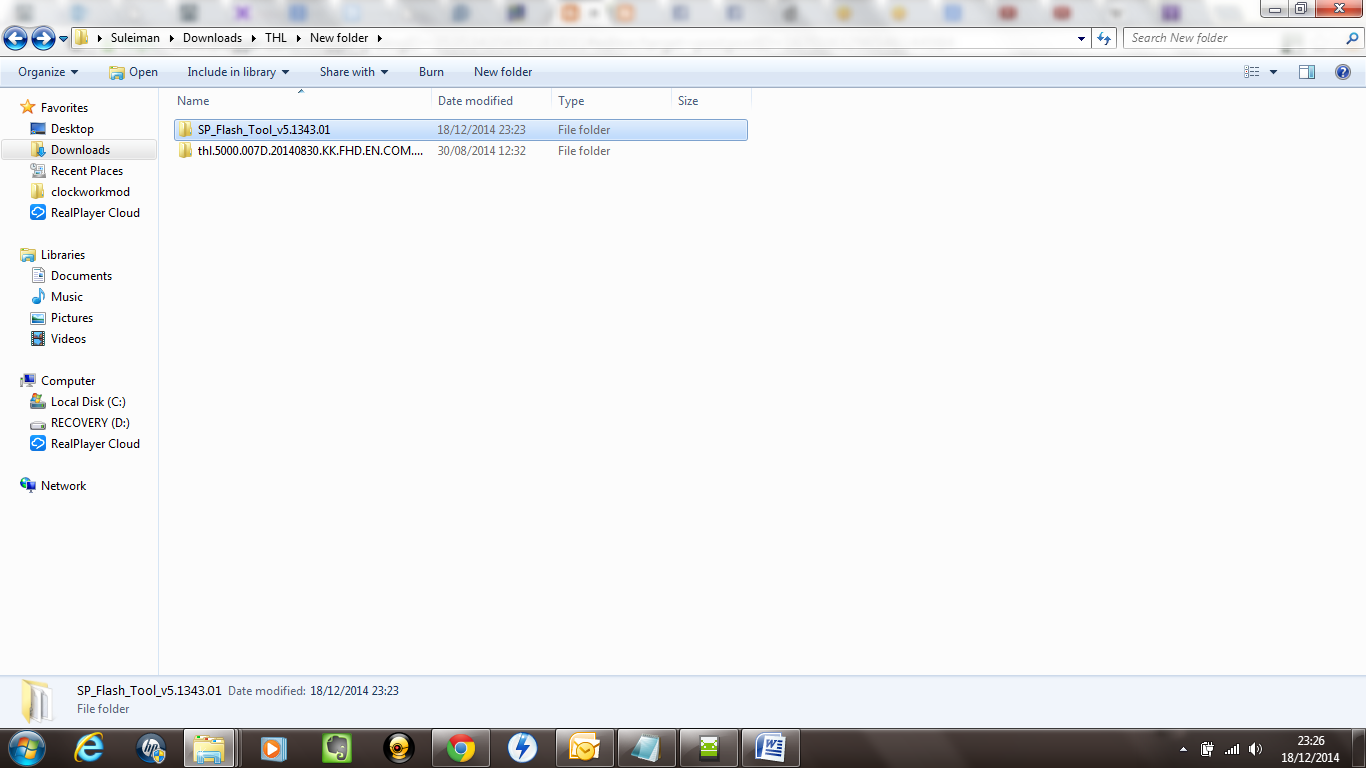Open the Windows Start menu orb
Viewport: 1366px width, 768px height.
[25, 748]
